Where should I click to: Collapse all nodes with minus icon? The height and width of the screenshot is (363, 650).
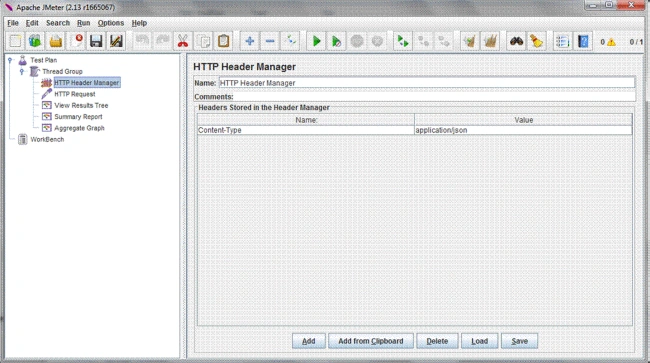270,41
